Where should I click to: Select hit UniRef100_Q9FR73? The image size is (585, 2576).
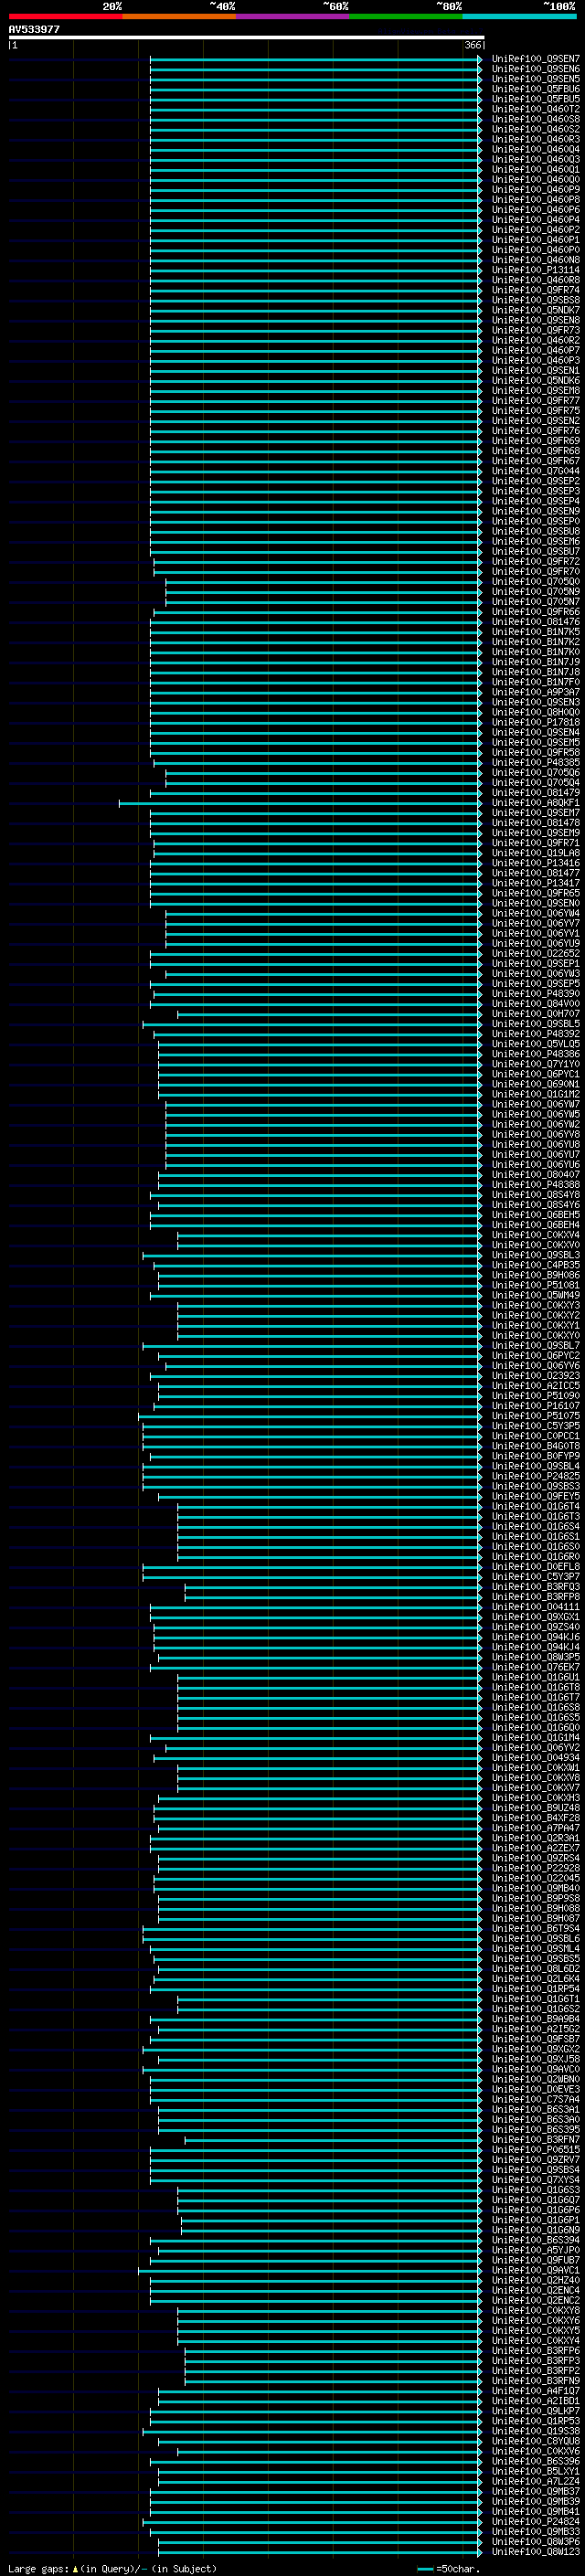pyautogui.click(x=536, y=330)
